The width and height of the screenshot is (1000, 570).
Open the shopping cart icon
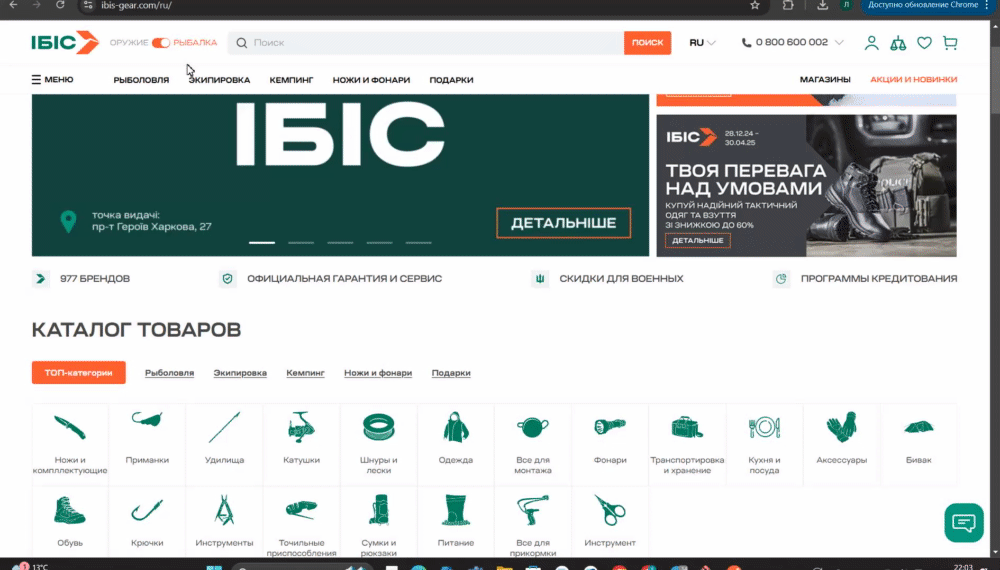[950, 43]
